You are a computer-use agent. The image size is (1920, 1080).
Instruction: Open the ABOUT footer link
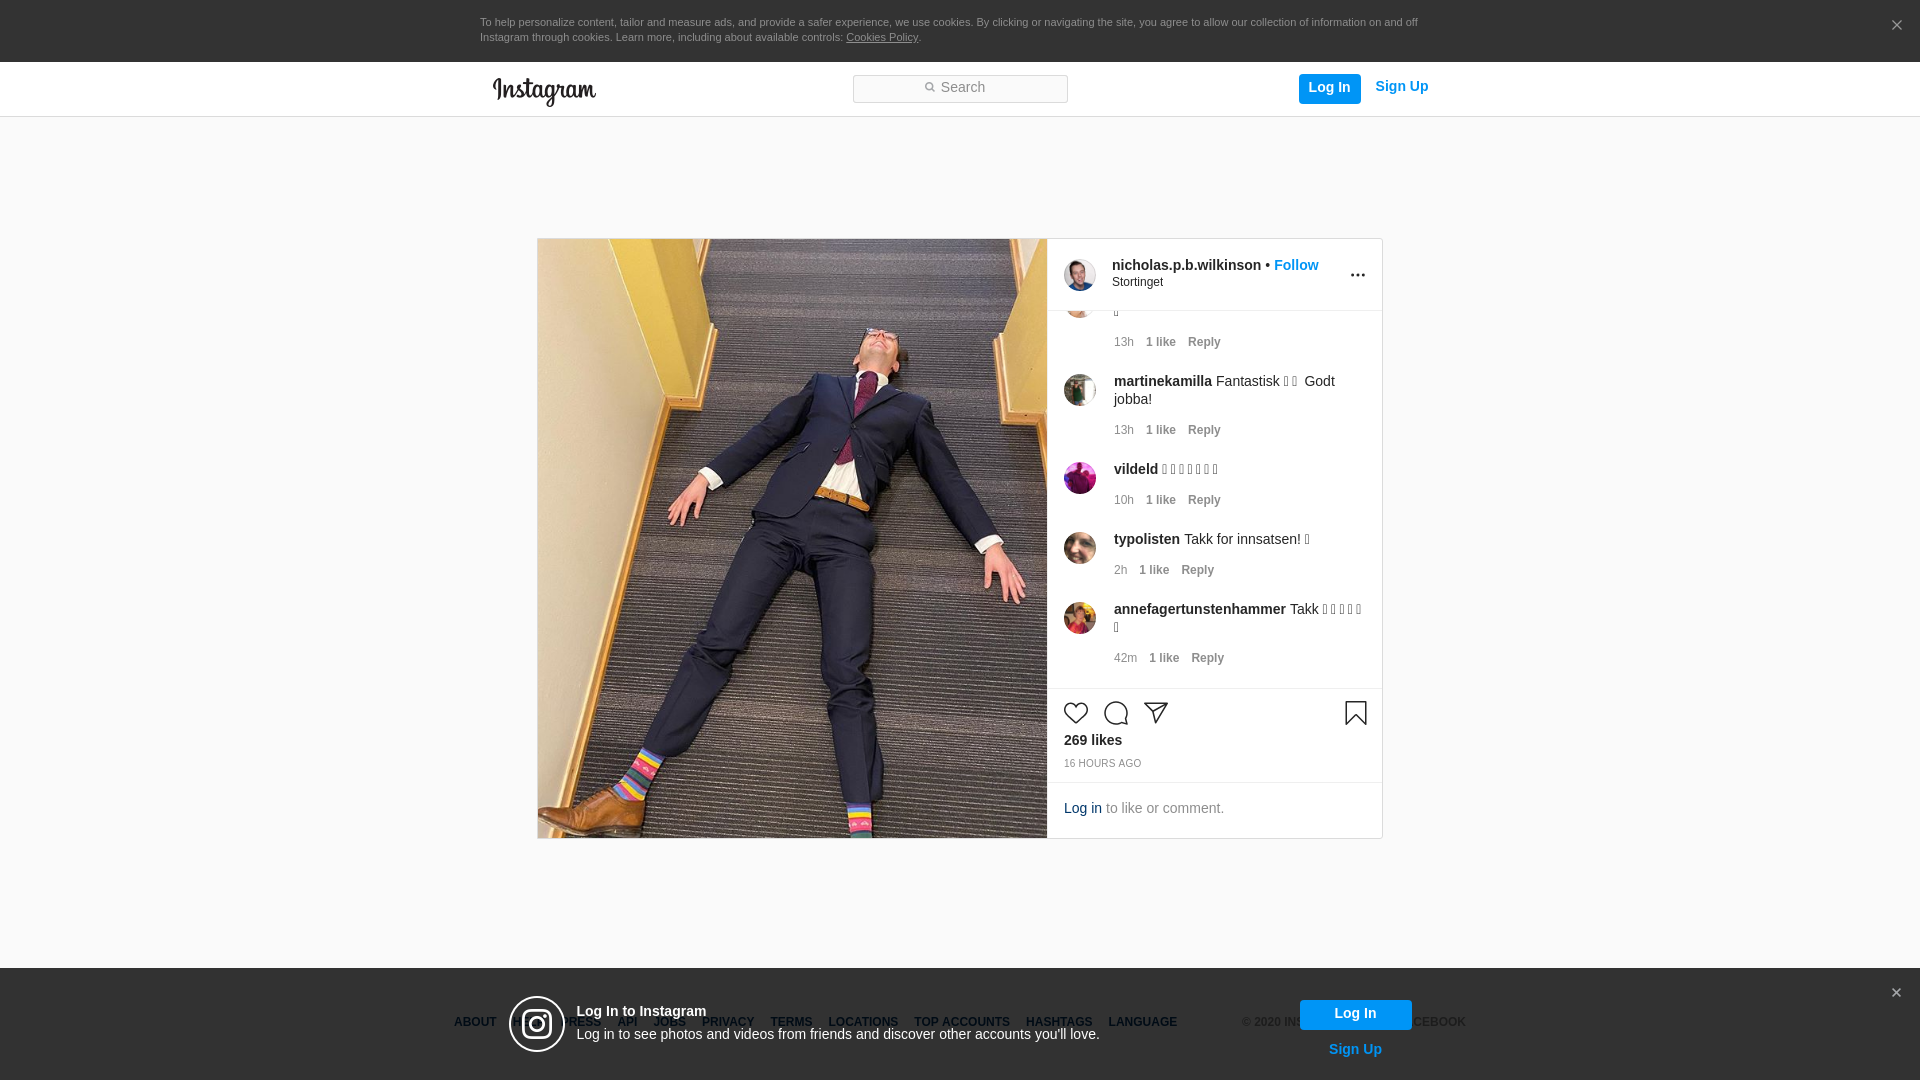coord(475,1022)
